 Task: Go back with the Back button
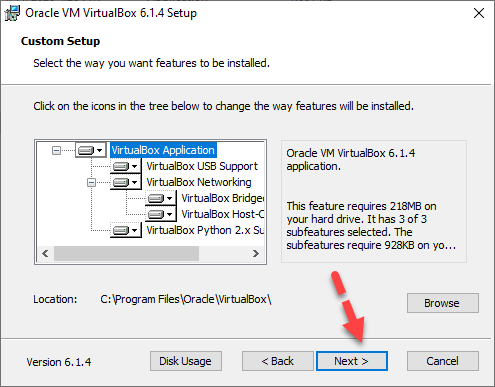point(278,361)
